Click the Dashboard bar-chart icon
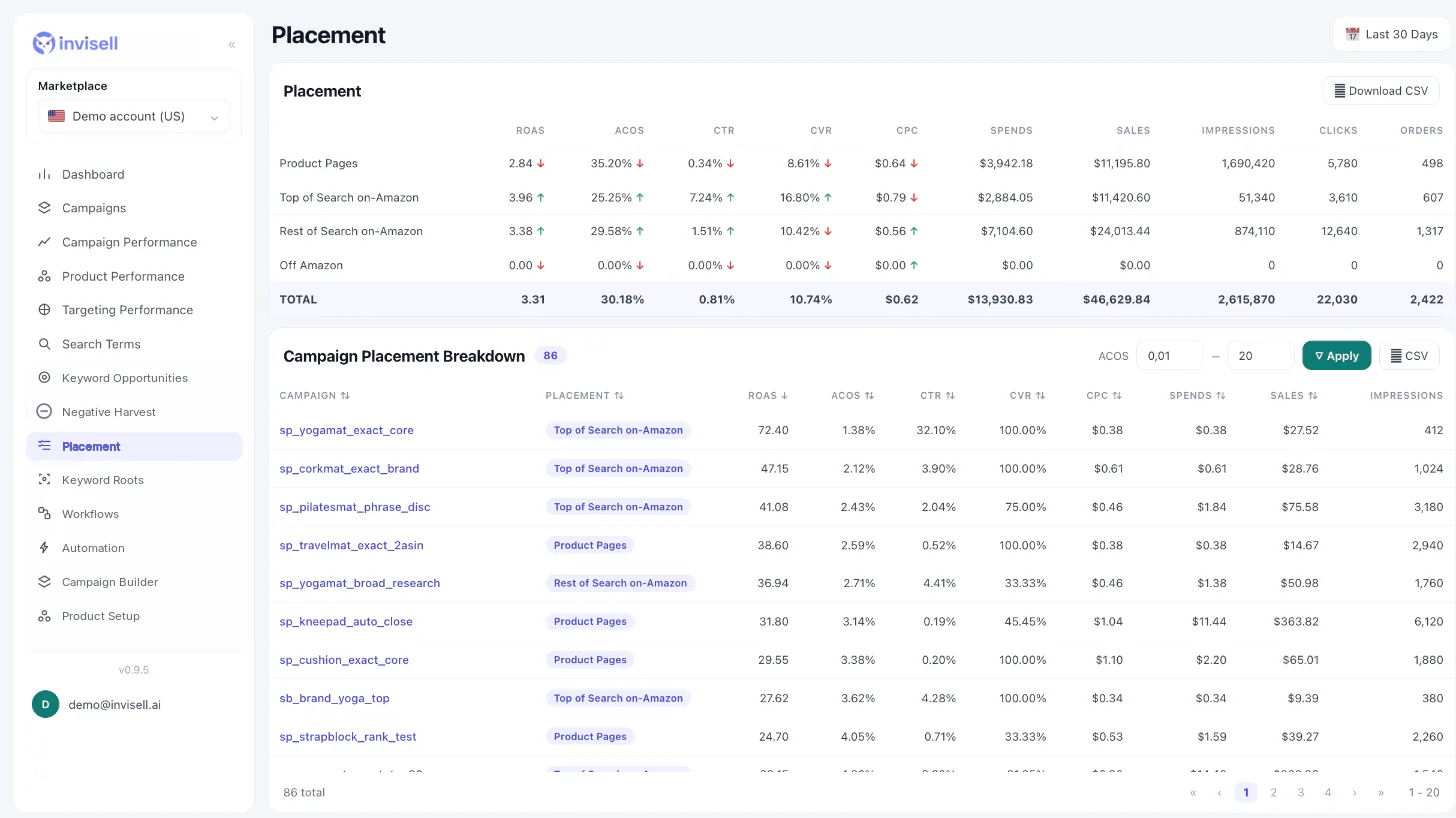 click(44, 174)
